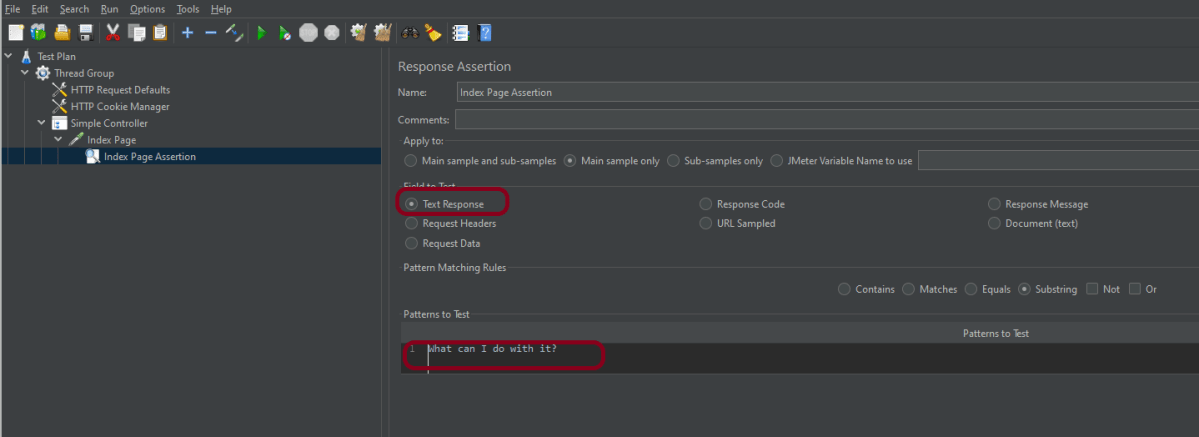Start the test with green play icon
Viewport: 1199px width, 437px height.
(x=260, y=33)
